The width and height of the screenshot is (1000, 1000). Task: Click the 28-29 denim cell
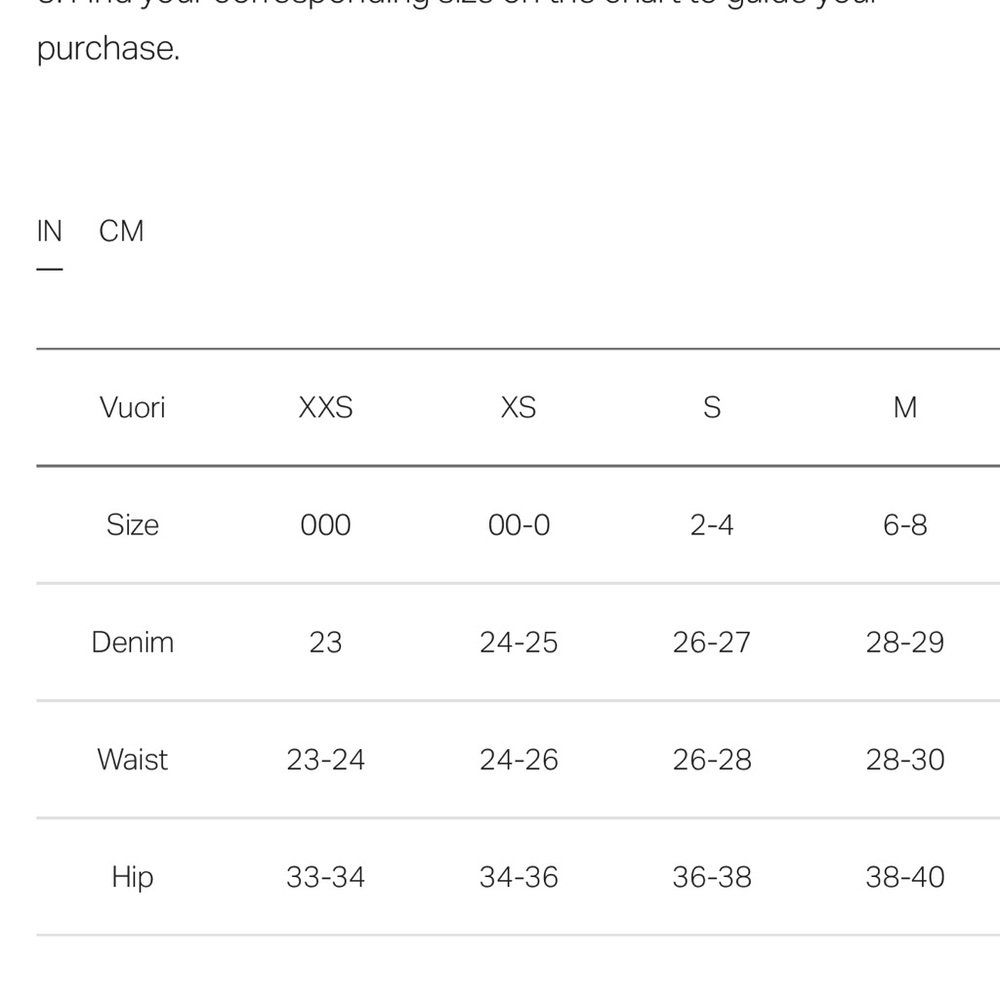tap(905, 643)
